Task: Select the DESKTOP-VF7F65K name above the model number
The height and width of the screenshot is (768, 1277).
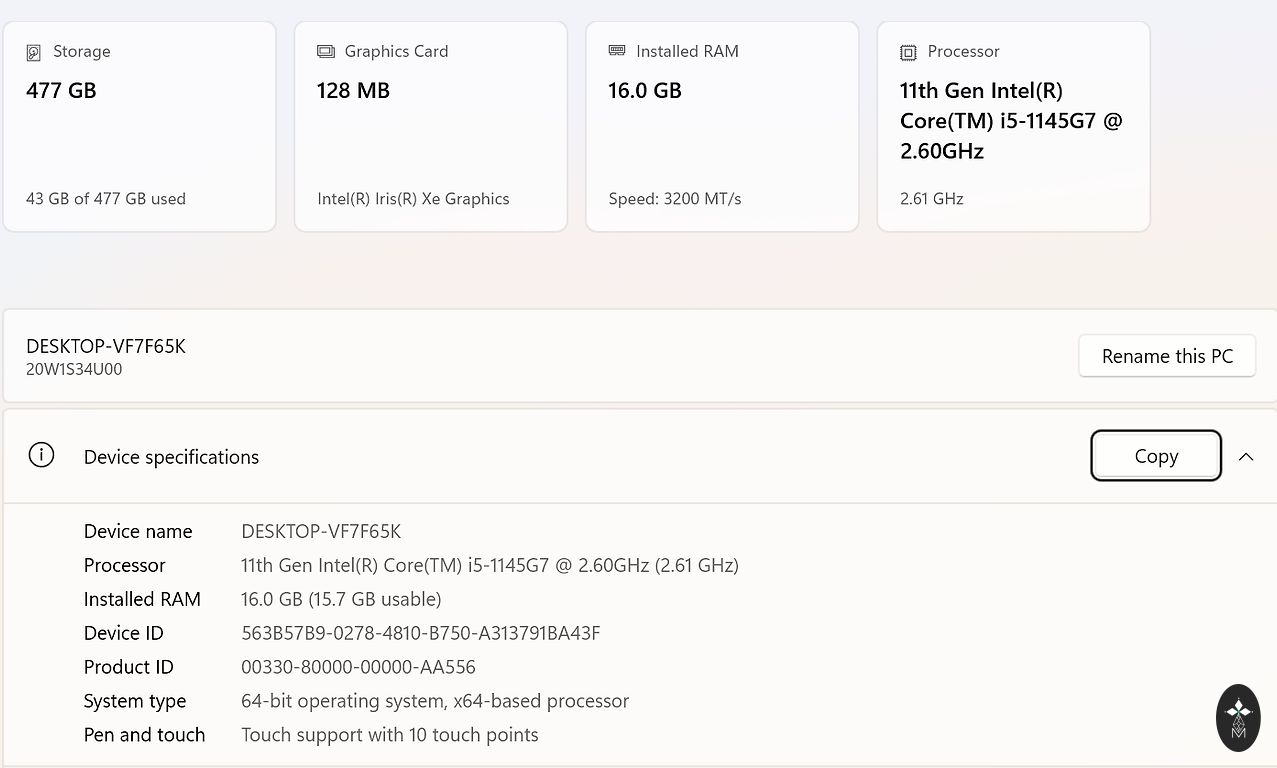Action: pos(106,346)
